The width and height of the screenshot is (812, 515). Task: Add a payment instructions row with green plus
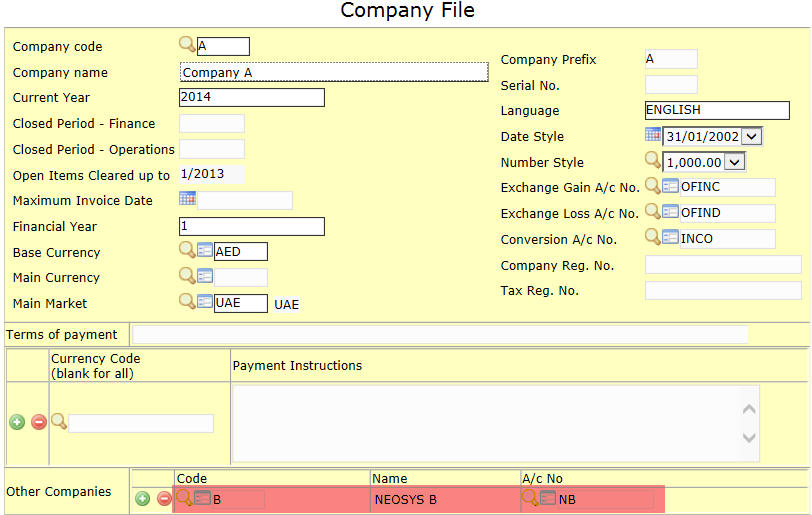[x=17, y=422]
